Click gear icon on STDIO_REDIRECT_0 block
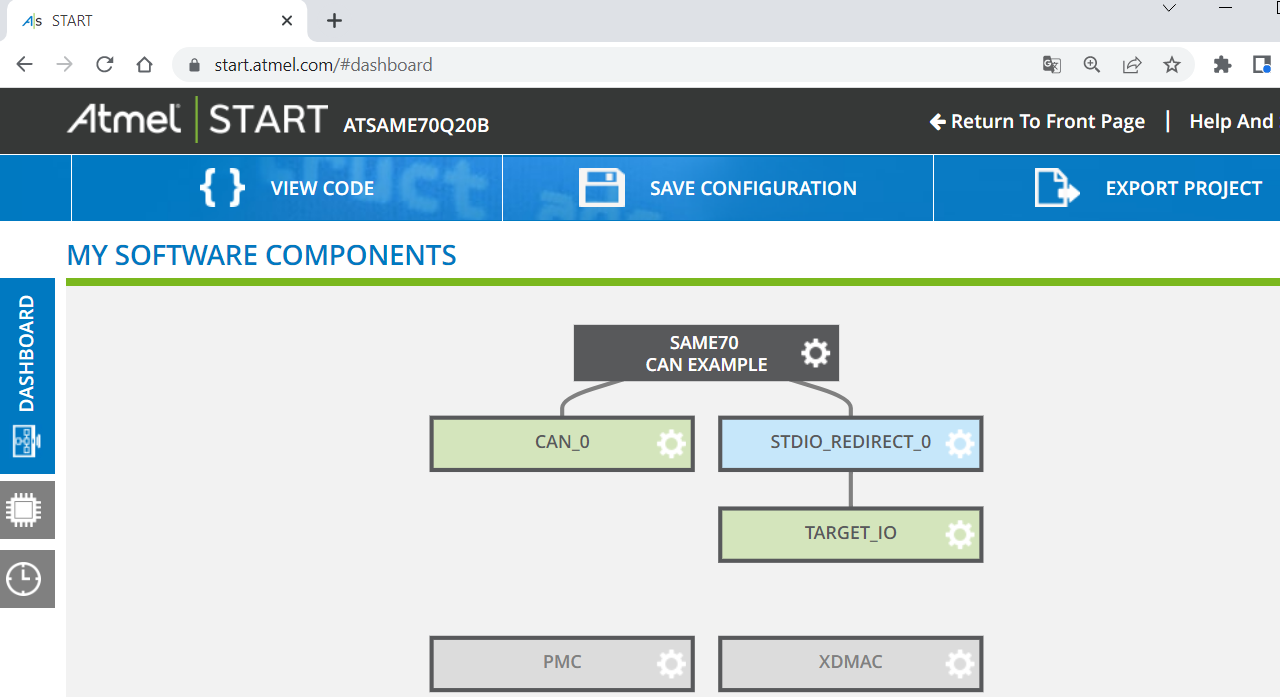The height and width of the screenshot is (697, 1280). (959, 443)
